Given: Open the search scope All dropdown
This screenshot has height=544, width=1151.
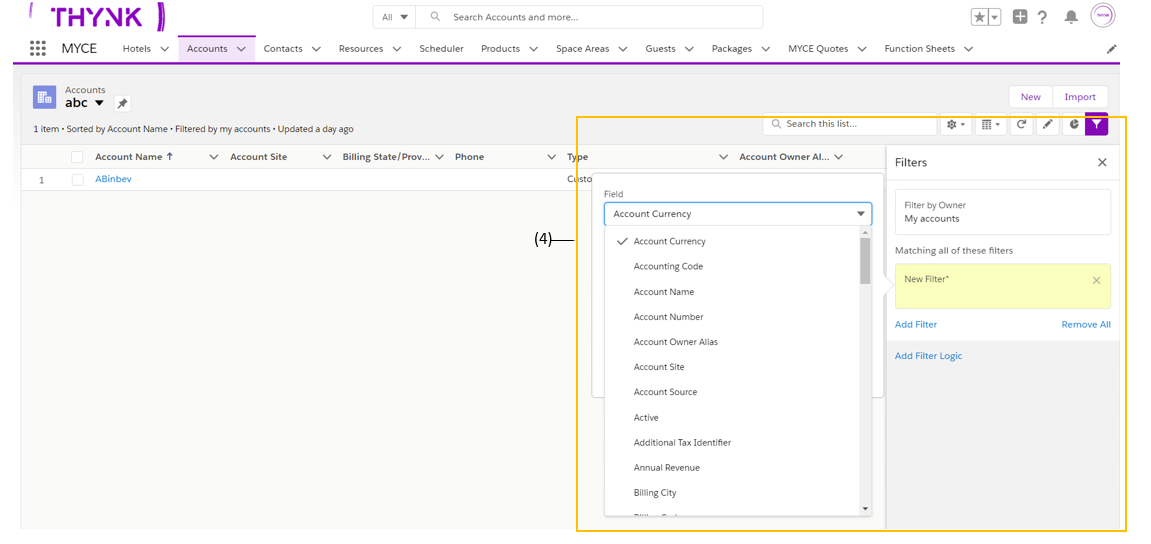Looking at the screenshot, I should click(x=394, y=17).
